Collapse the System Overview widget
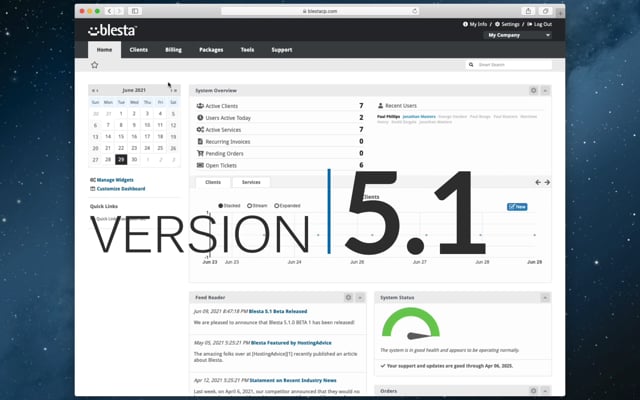 point(545,90)
